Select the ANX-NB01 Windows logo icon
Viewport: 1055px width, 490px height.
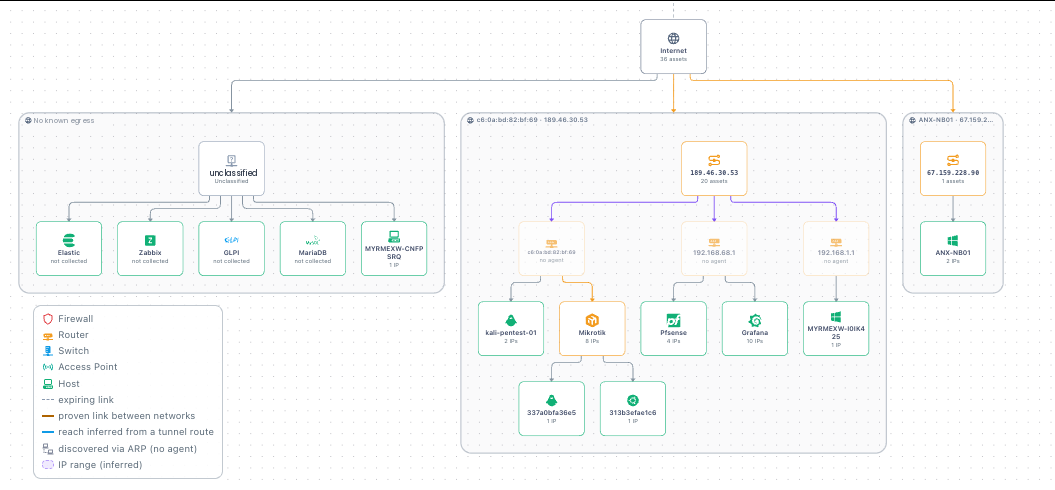(x=953, y=240)
